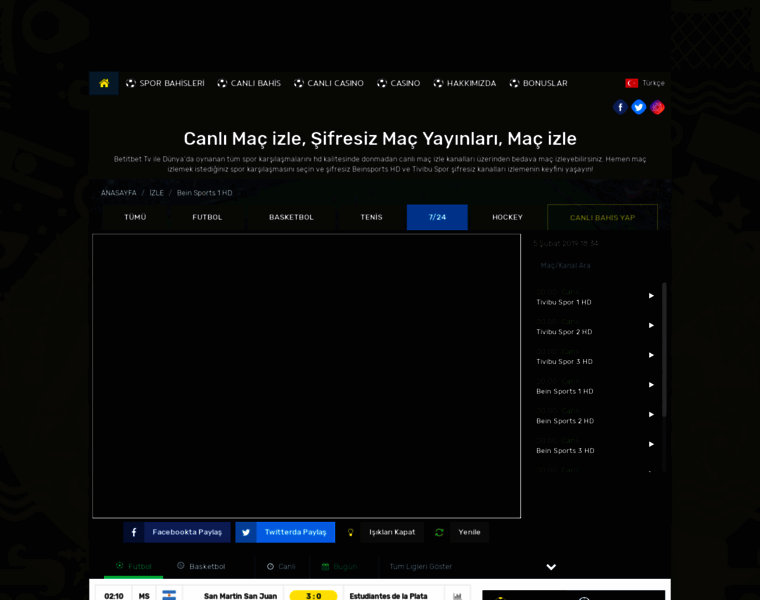Click the CANLI BAHİS YAP button
760x600 pixels.
pyautogui.click(x=602, y=218)
